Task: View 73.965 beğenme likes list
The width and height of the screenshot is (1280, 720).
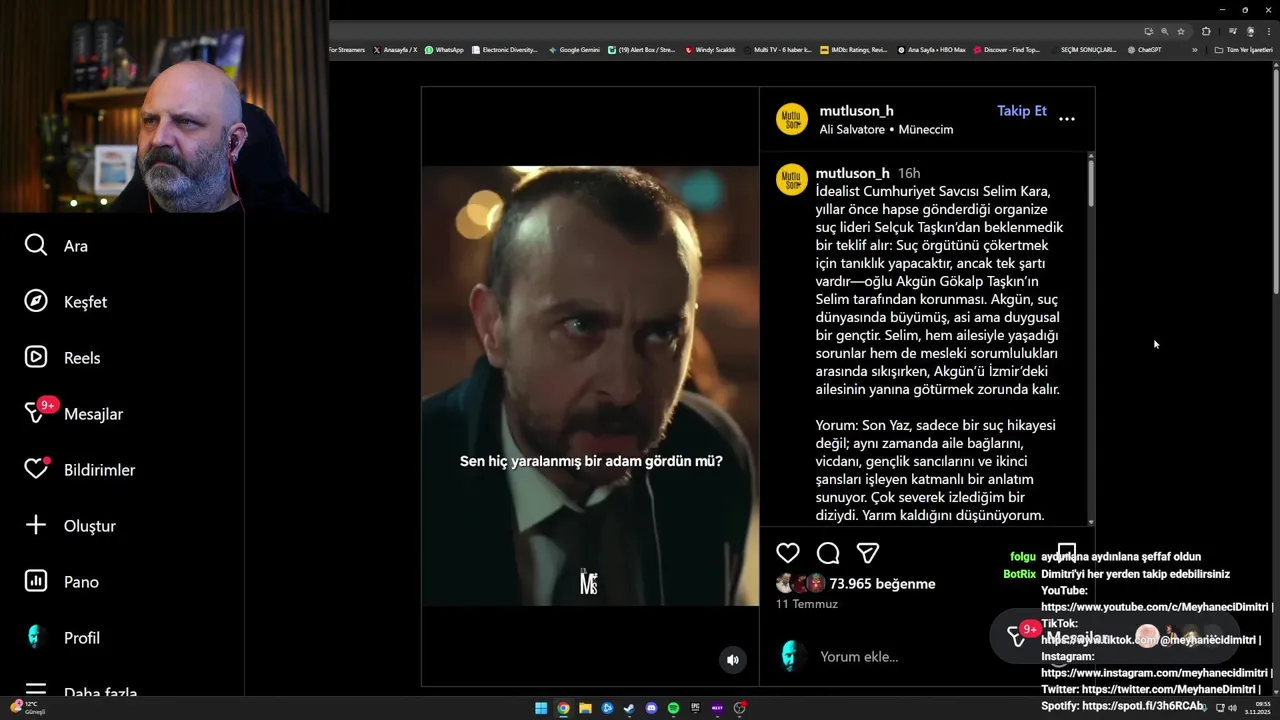Action: click(882, 584)
